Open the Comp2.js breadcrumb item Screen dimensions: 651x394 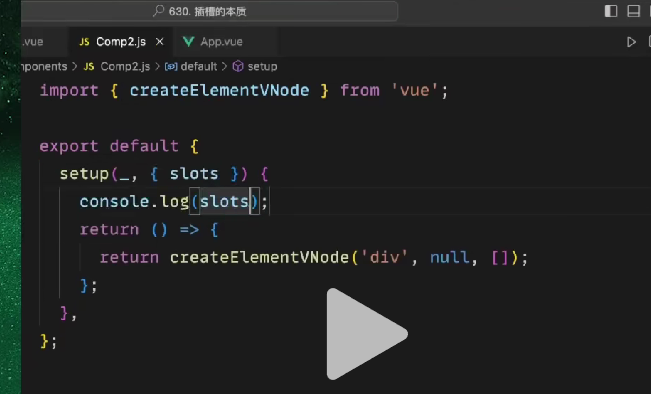(125, 66)
